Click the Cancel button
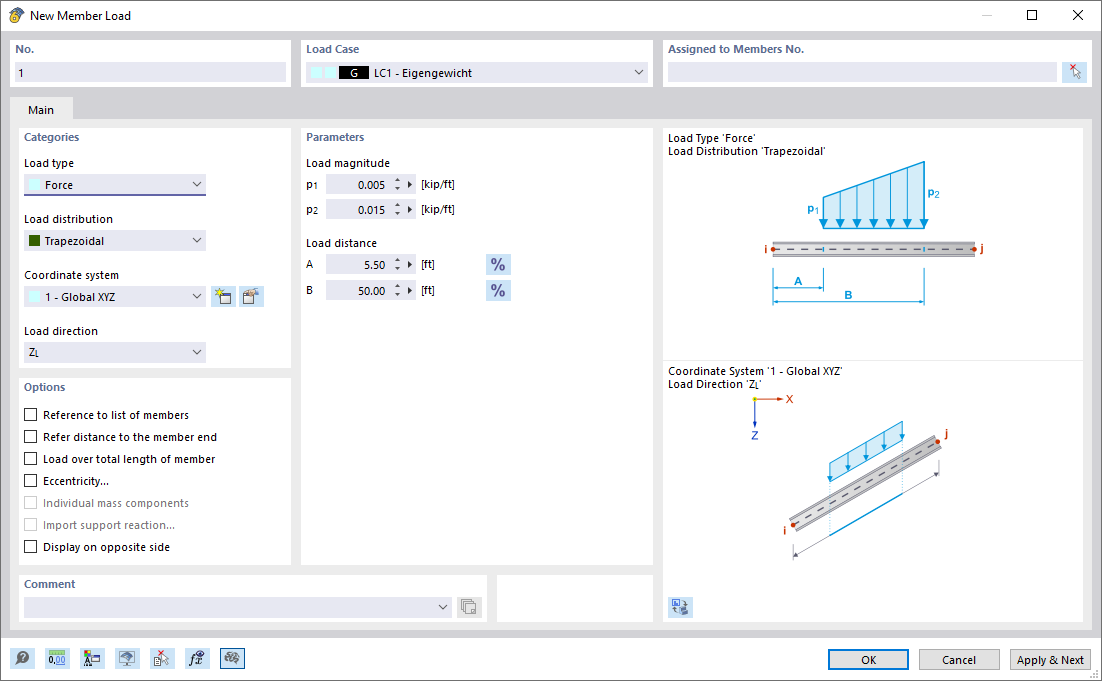Viewport: 1102px width, 681px height. pos(959,659)
